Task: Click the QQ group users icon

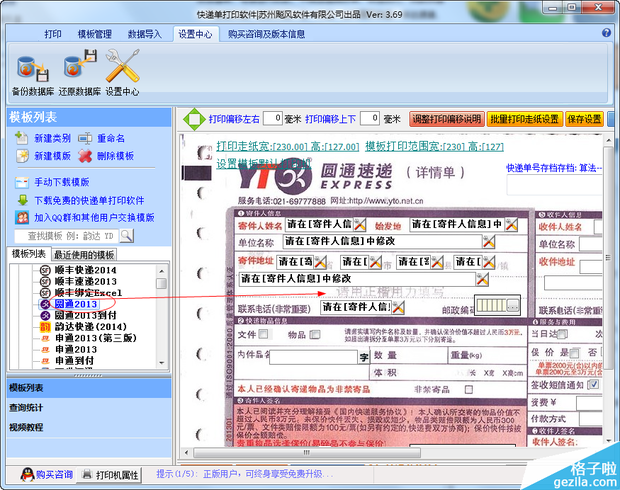Action: point(22,217)
